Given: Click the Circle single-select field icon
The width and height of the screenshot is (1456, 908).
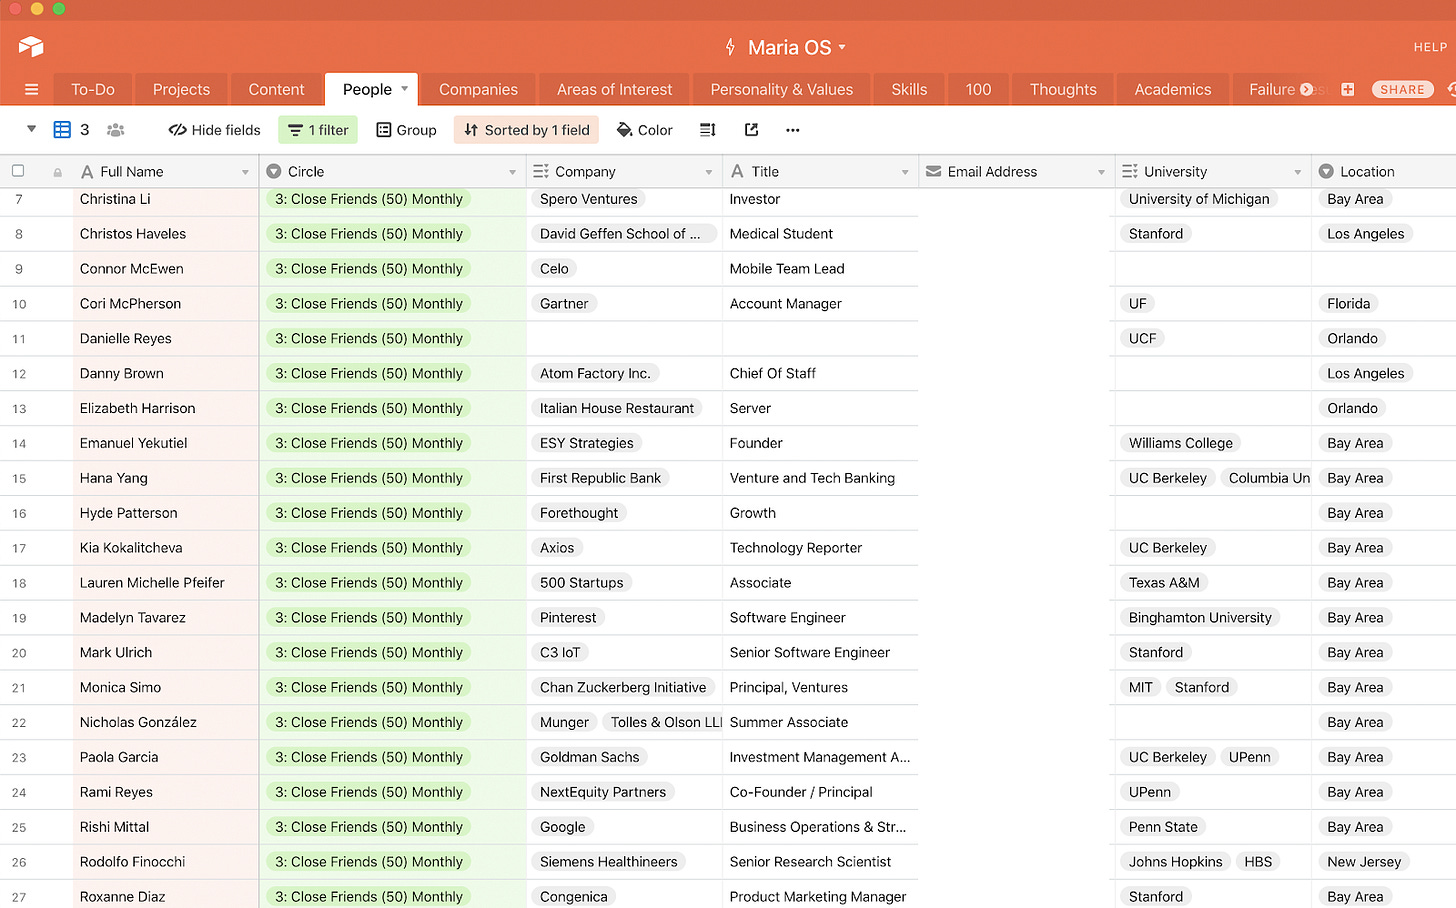Looking at the screenshot, I should click(274, 172).
